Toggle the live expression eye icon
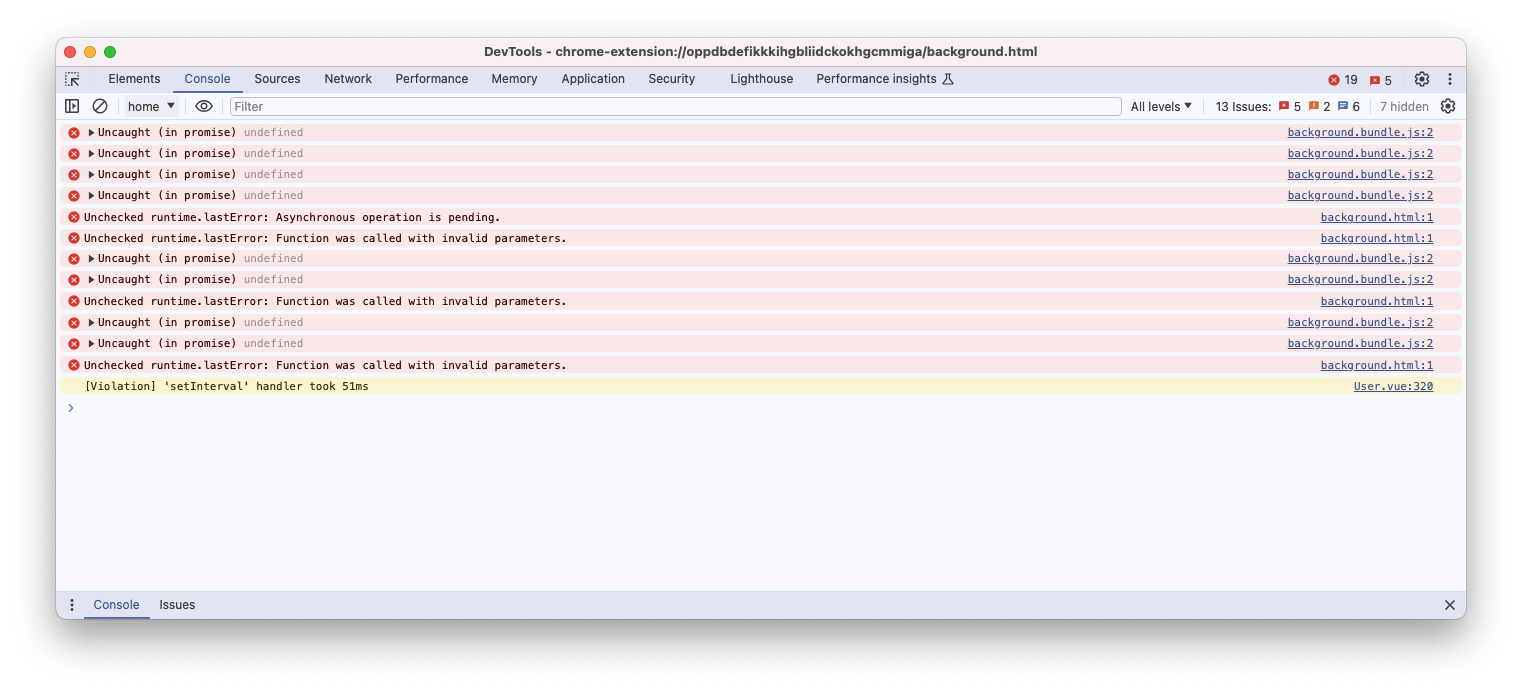 coord(204,106)
